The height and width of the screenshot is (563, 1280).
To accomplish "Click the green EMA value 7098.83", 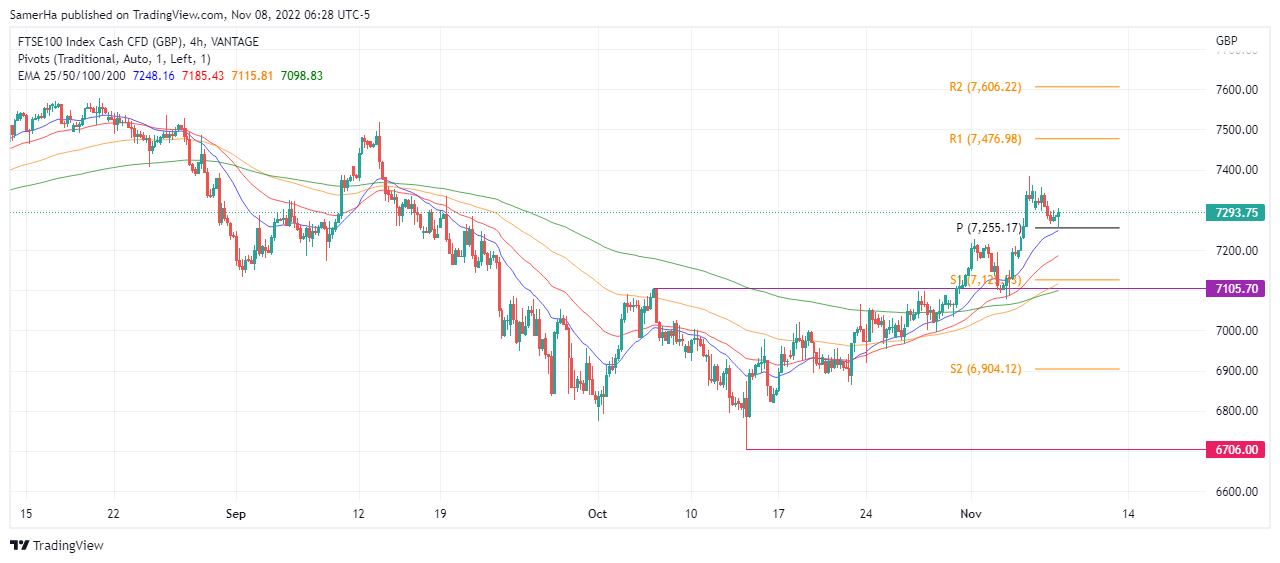I will pyautogui.click(x=301, y=76).
